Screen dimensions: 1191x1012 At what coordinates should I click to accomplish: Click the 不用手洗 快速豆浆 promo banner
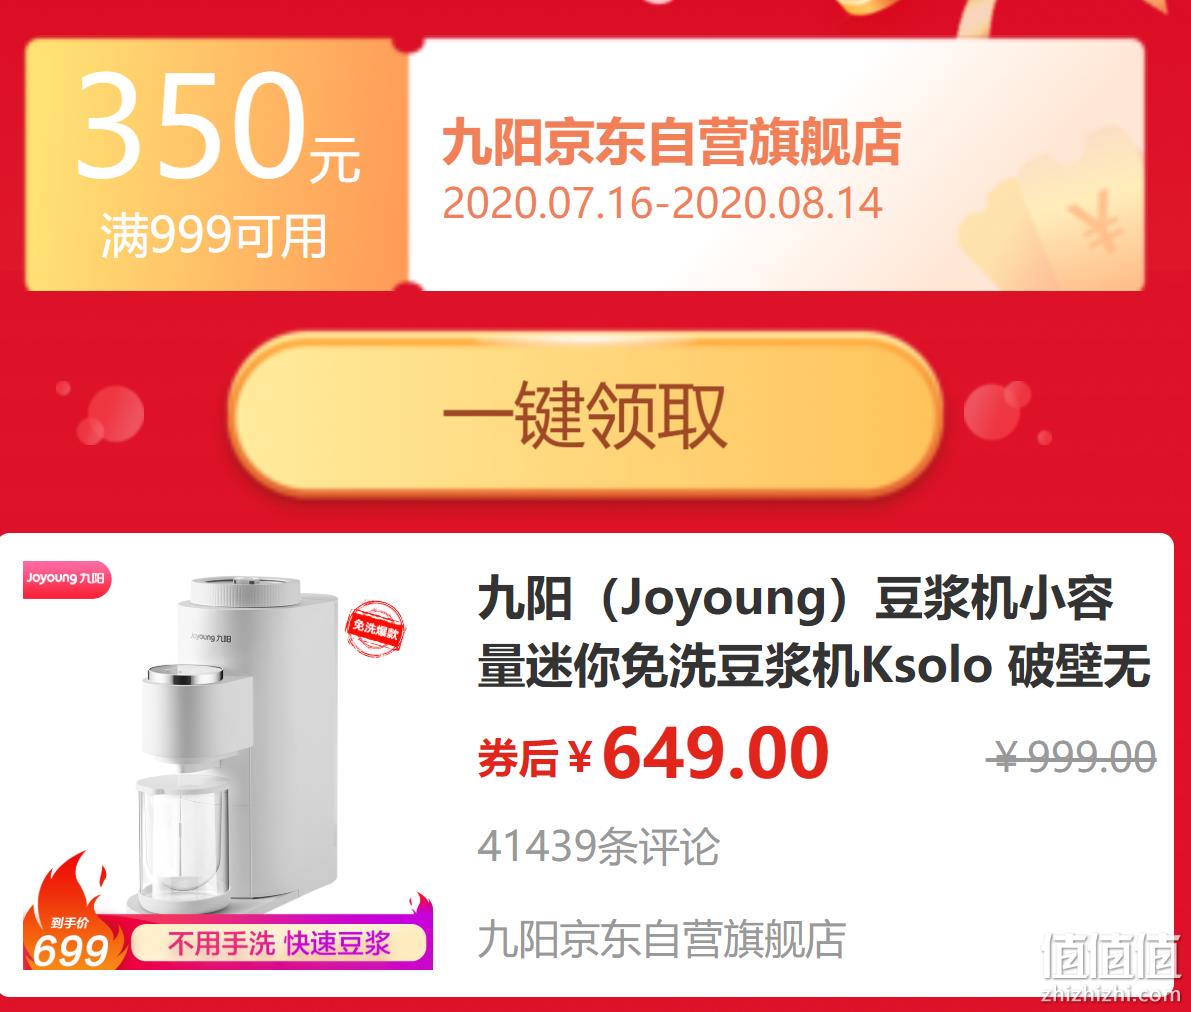click(x=279, y=944)
